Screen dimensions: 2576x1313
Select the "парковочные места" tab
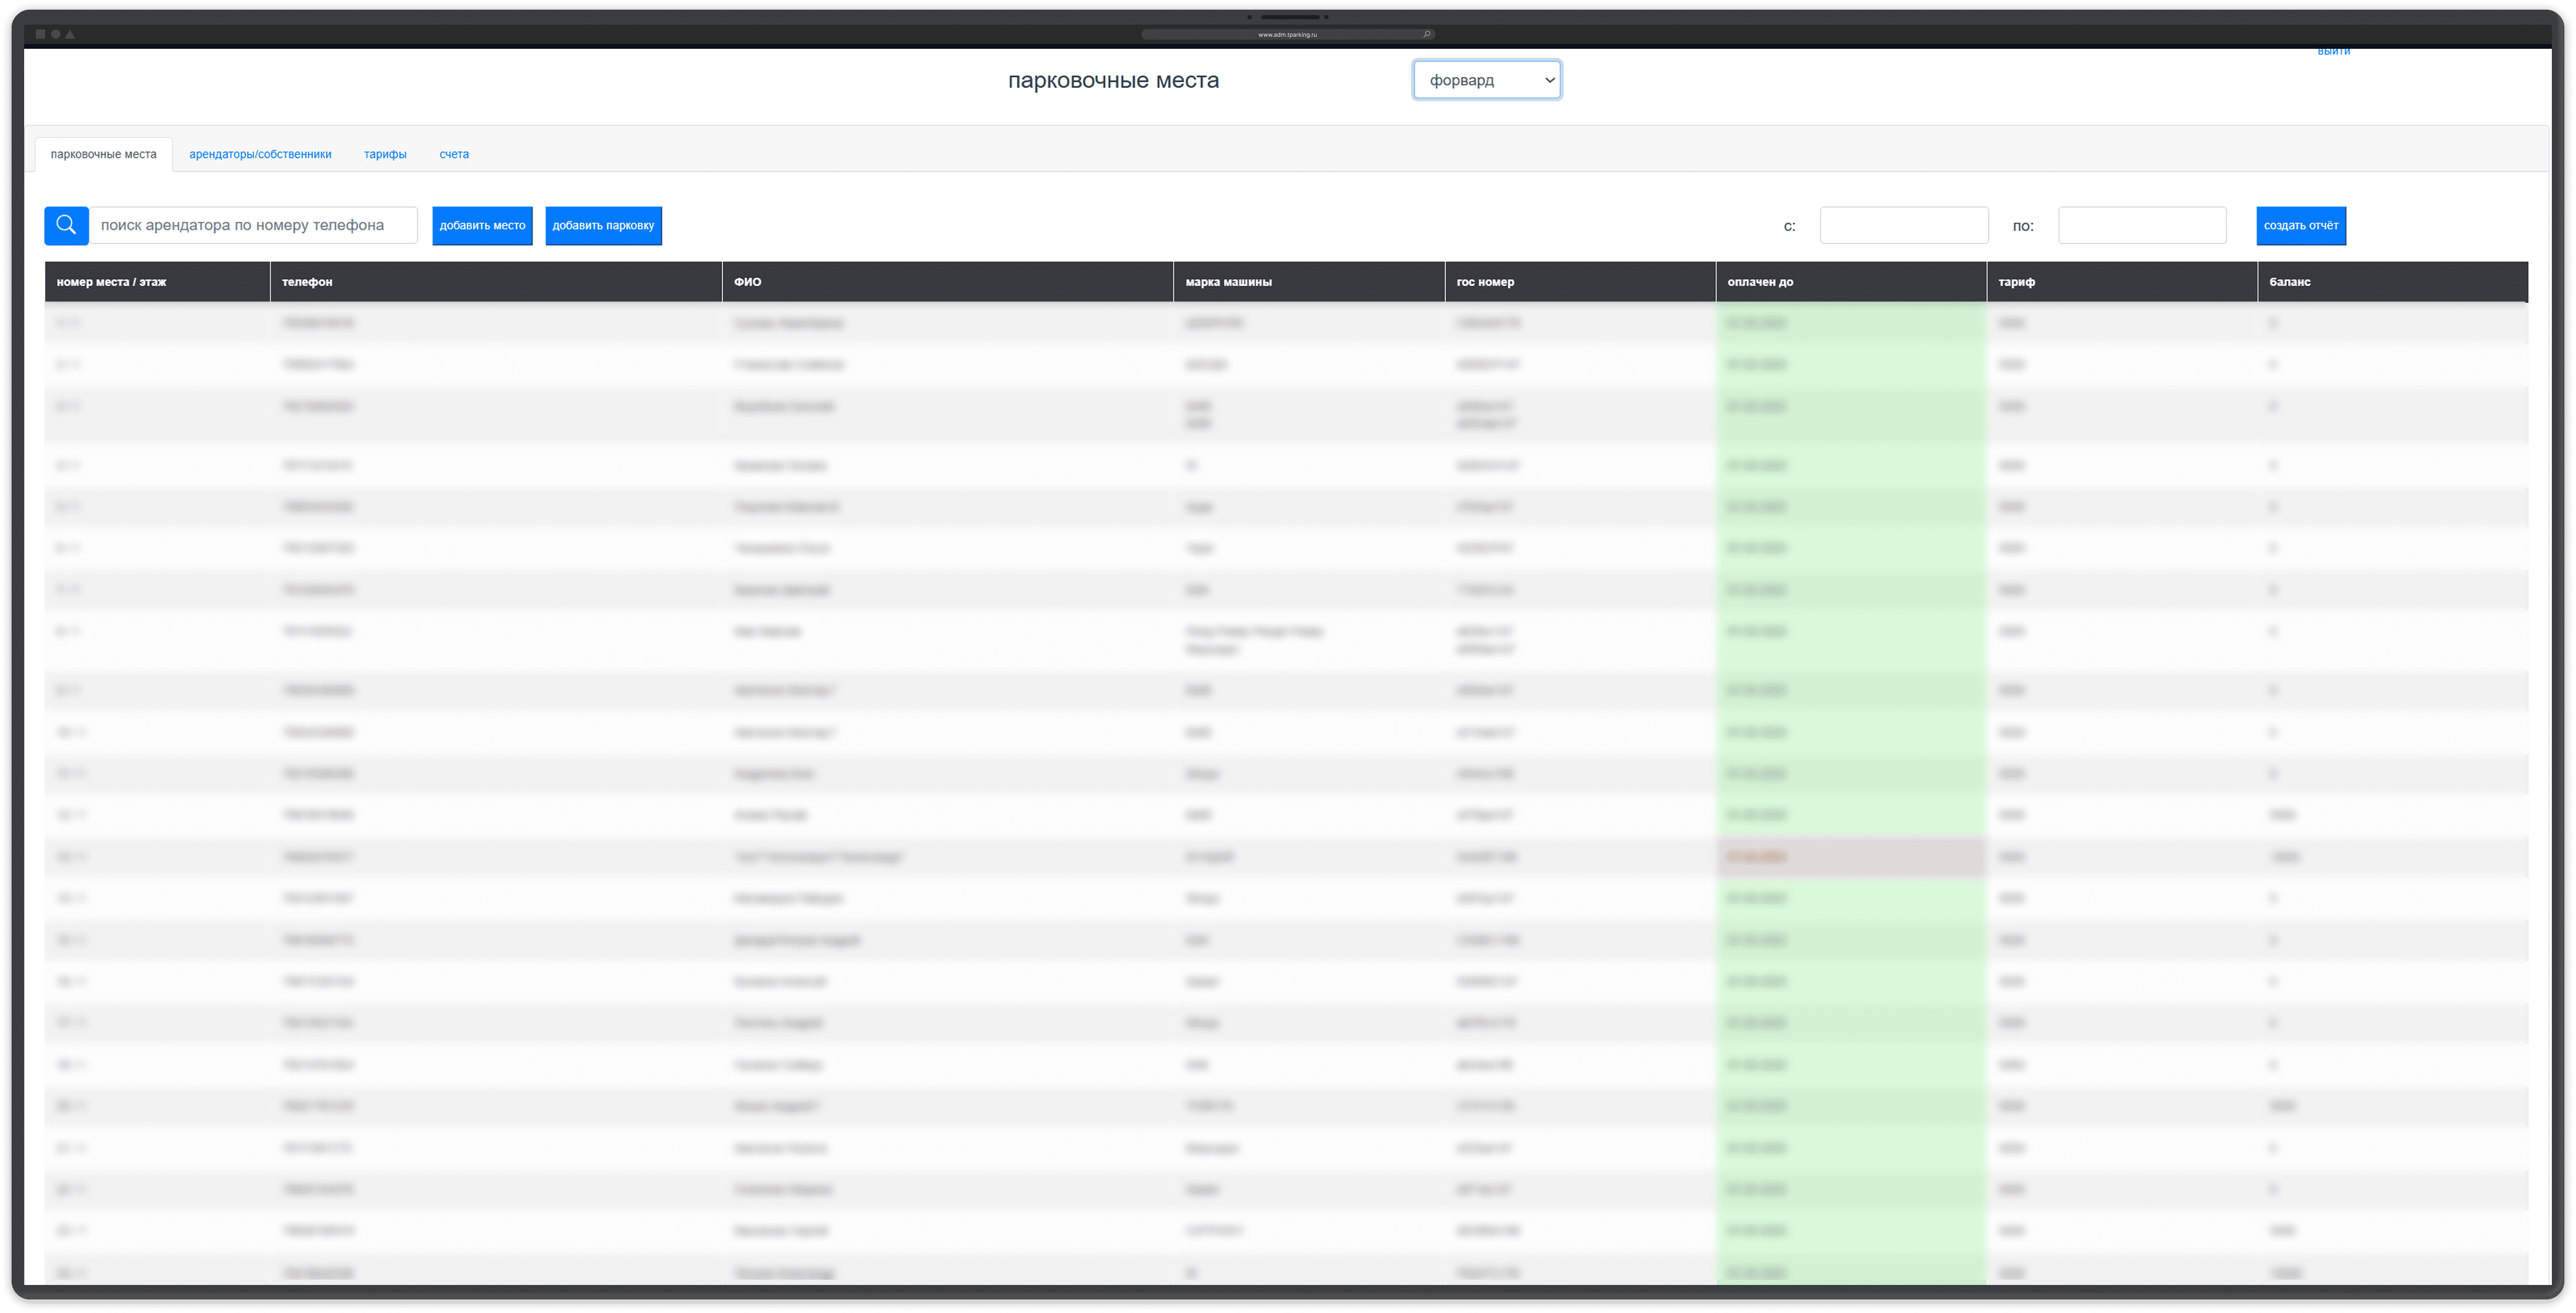pyautogui.click(x=104, y=154)
